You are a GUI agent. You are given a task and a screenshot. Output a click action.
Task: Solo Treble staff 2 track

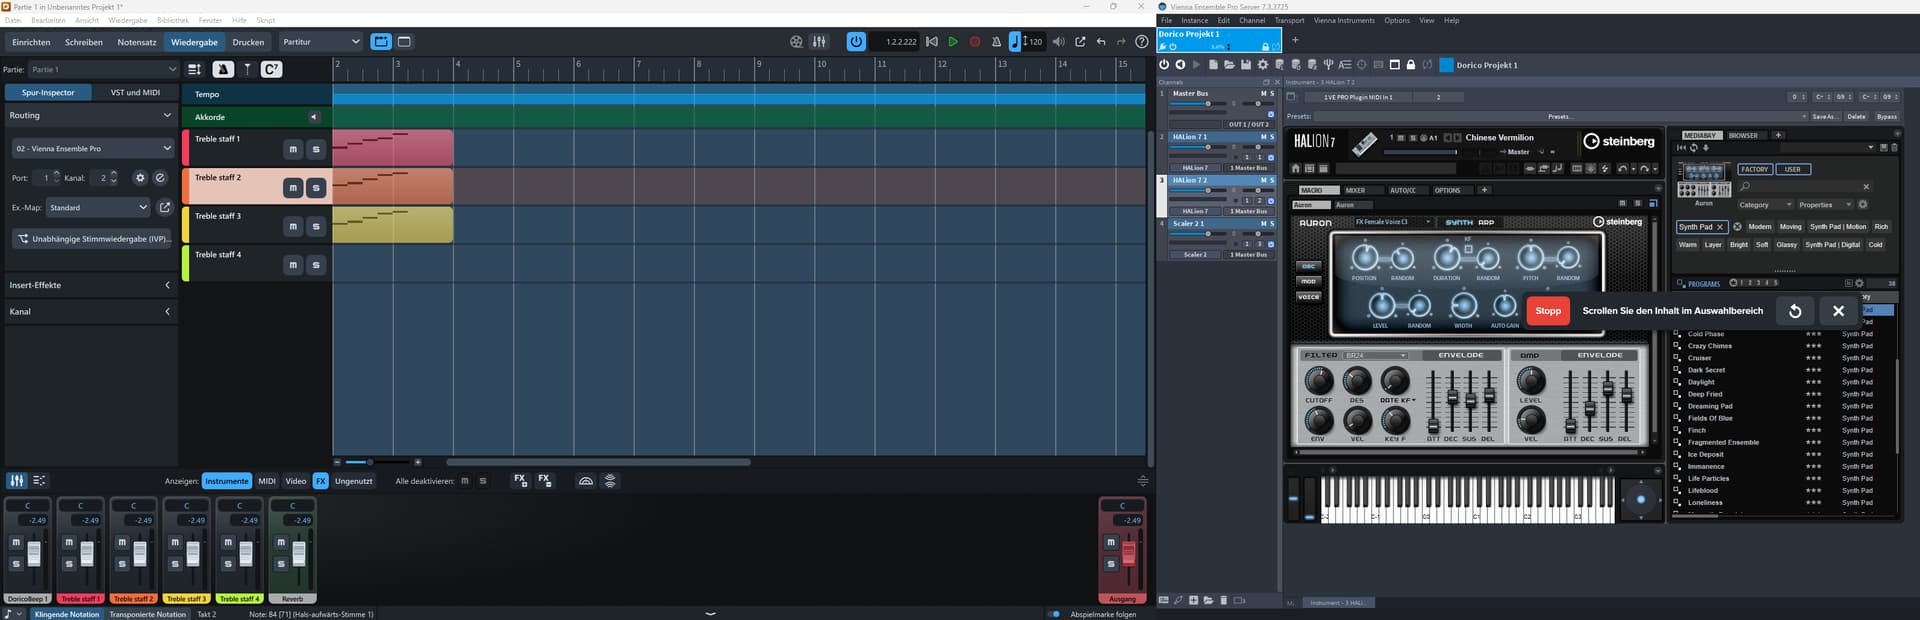(316, 188)
